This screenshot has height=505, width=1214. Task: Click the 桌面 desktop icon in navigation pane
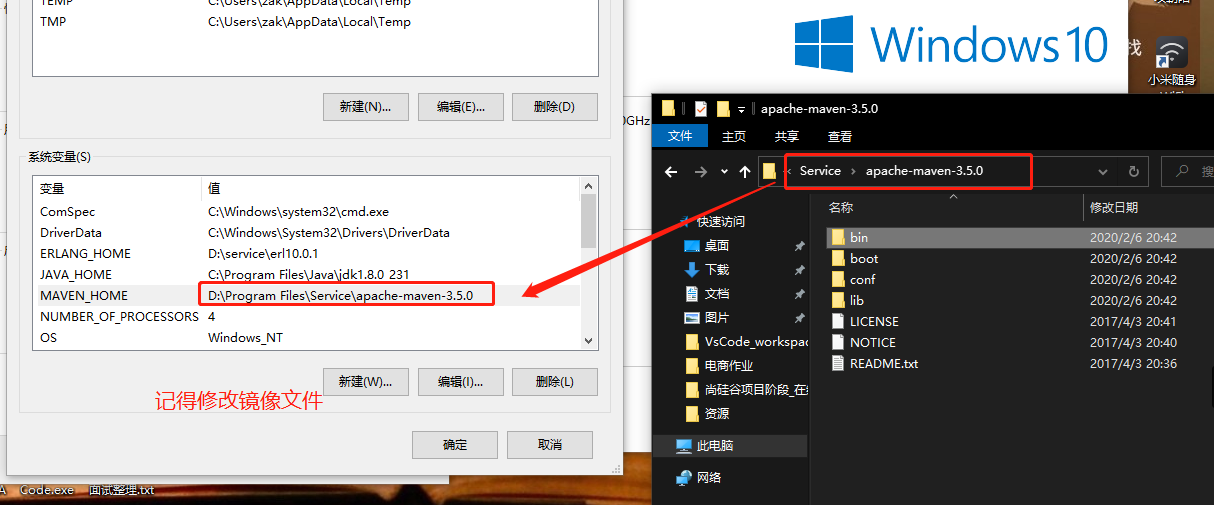691,246
